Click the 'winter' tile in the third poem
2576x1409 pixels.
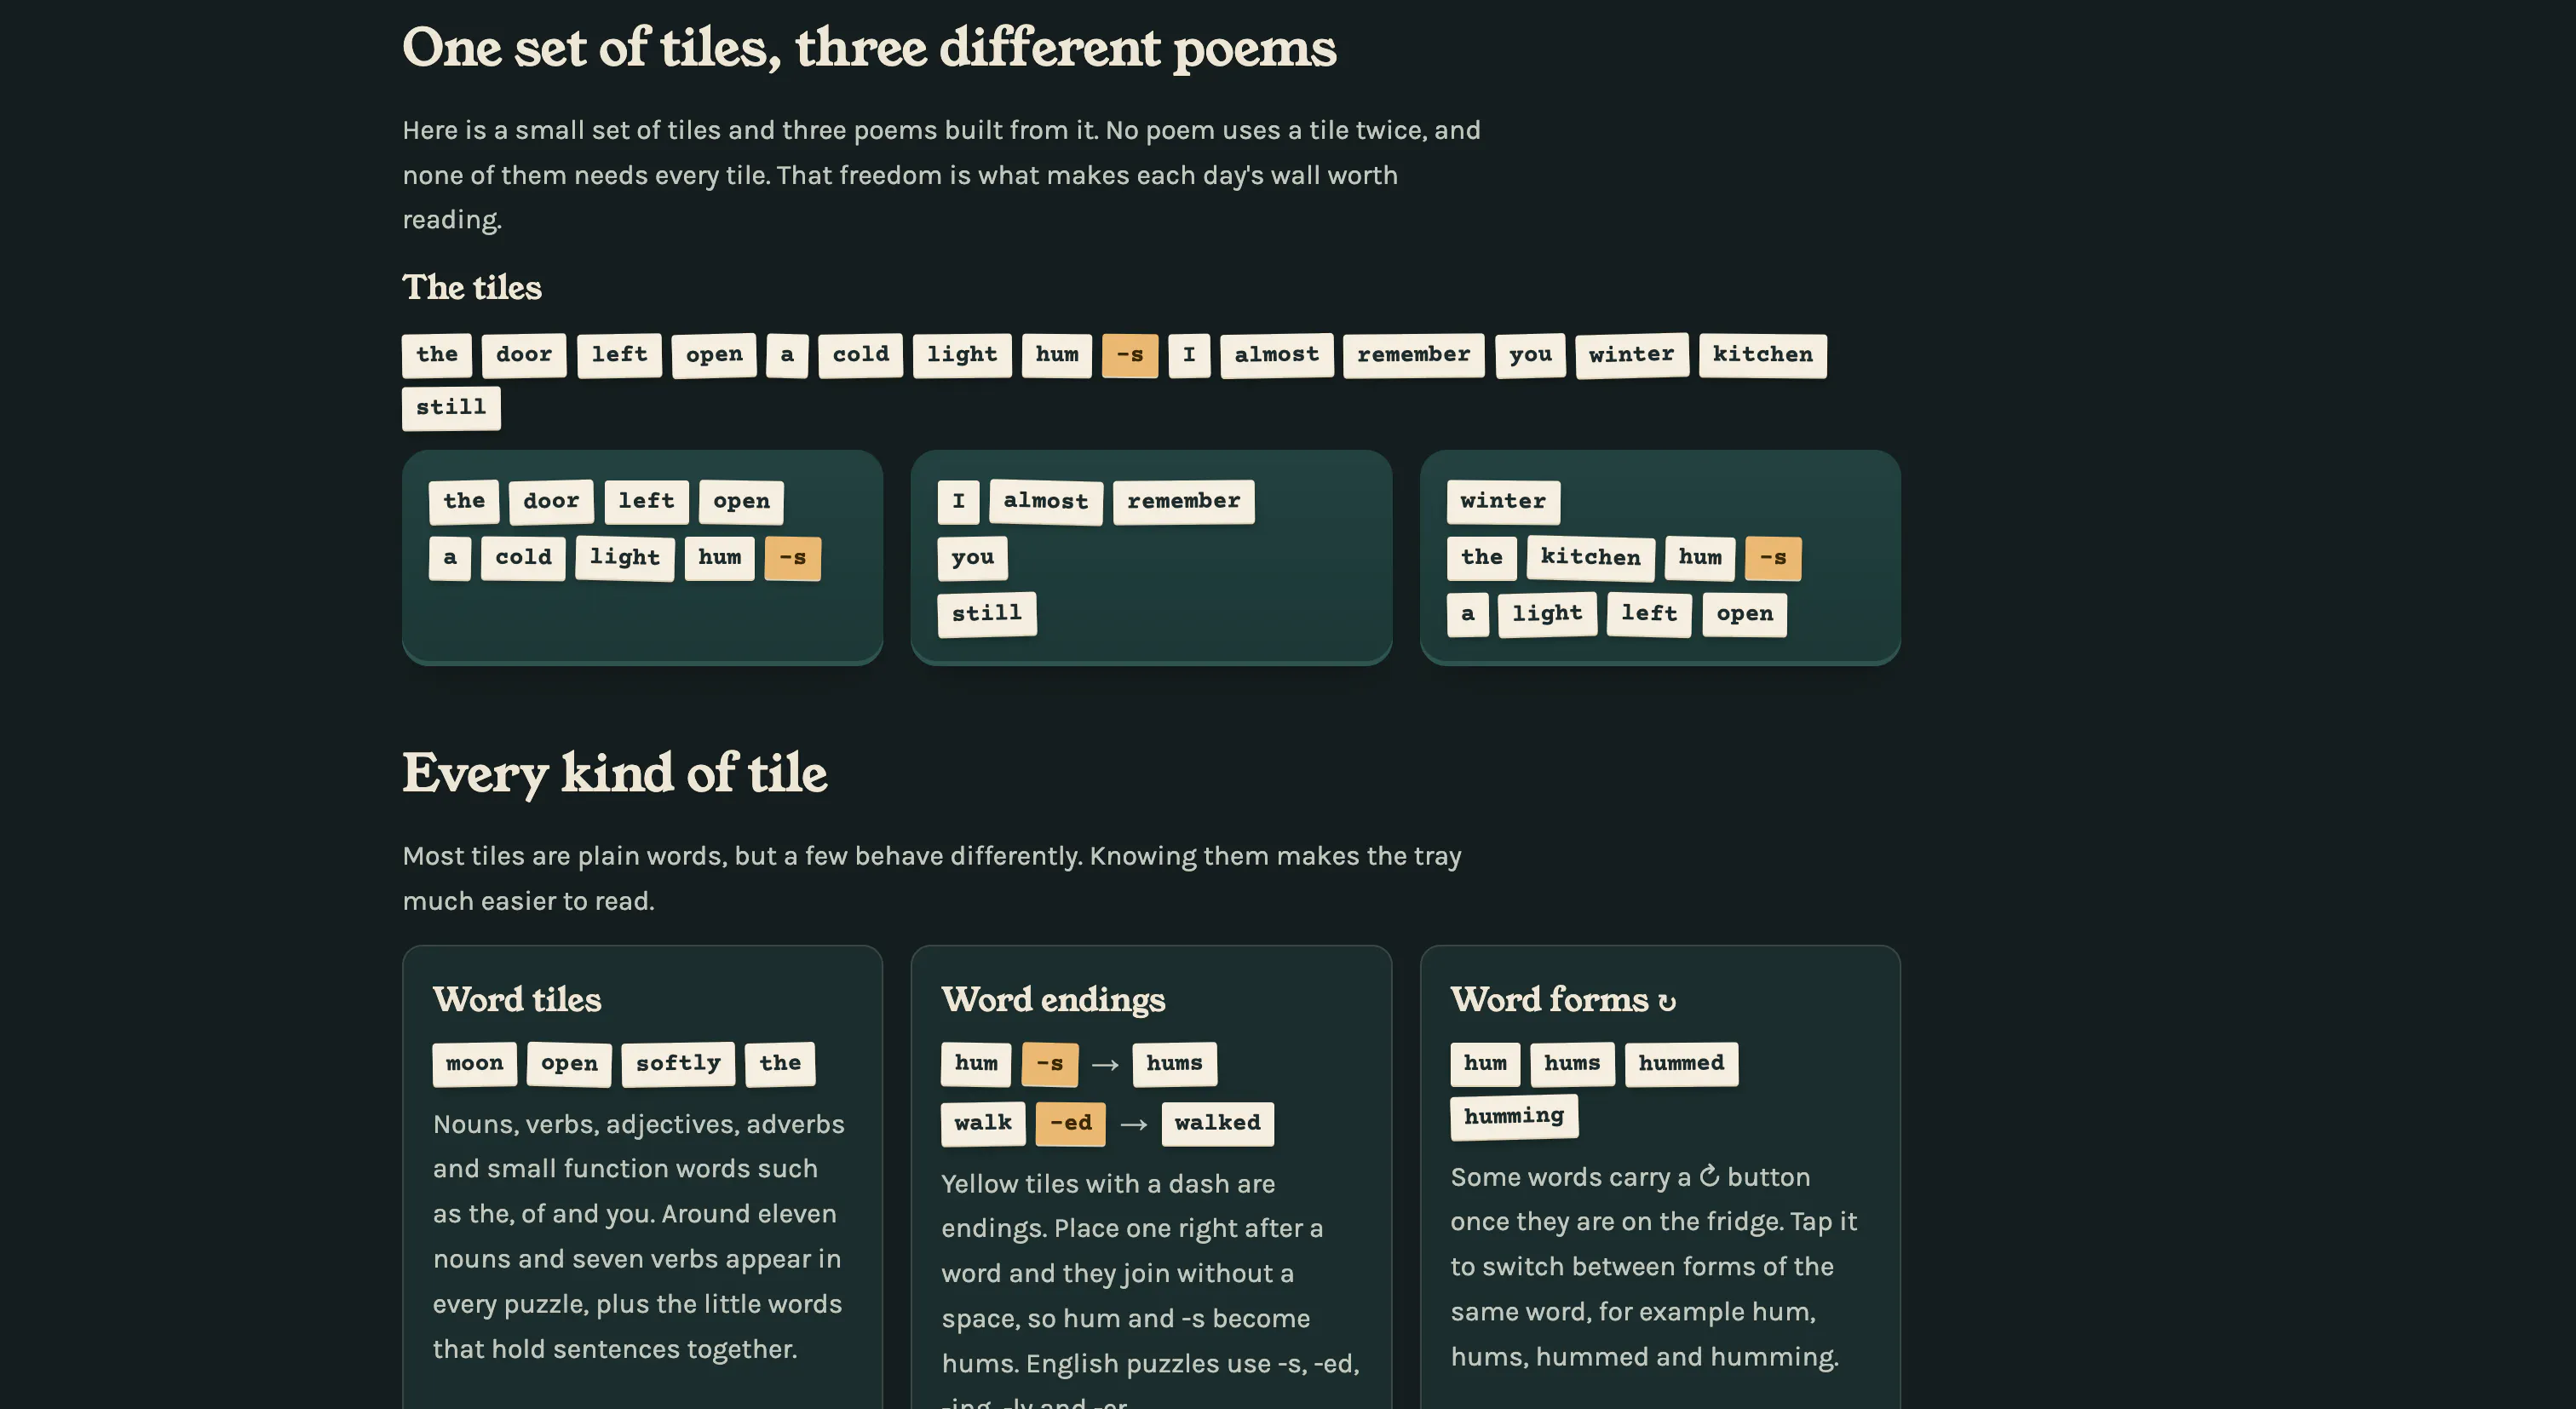1503,501
